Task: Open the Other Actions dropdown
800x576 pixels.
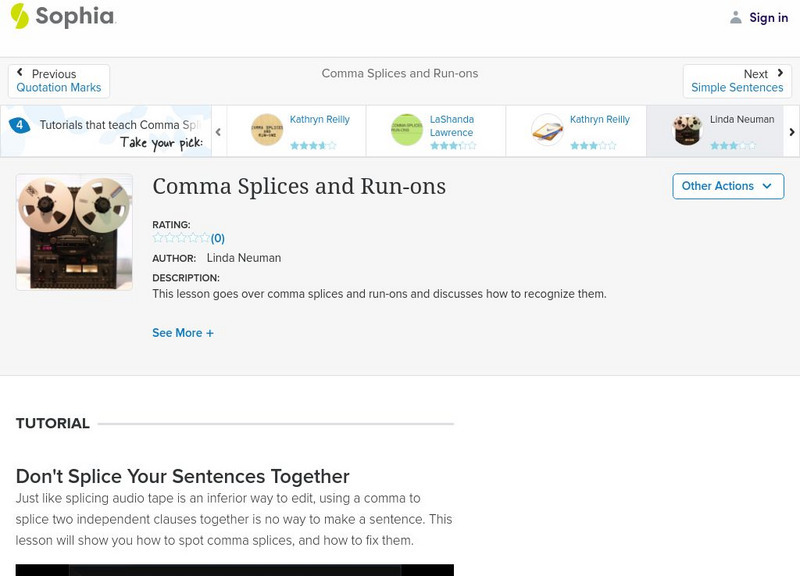Action: pyautogui.click(x=727, y=186)
